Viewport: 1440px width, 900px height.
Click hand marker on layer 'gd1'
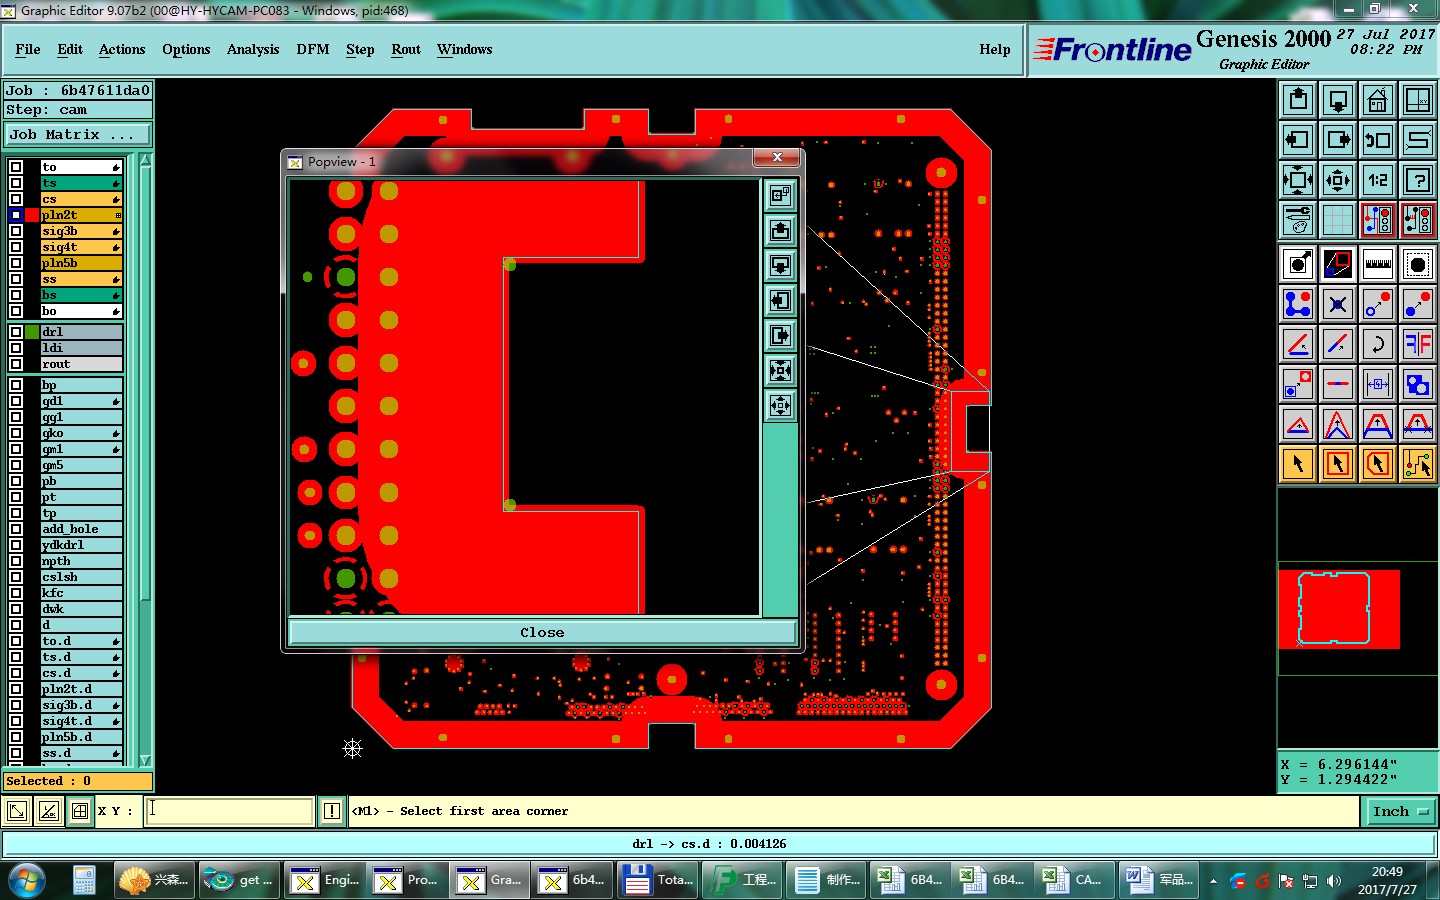pyautogui.click(x=116, y=401)
